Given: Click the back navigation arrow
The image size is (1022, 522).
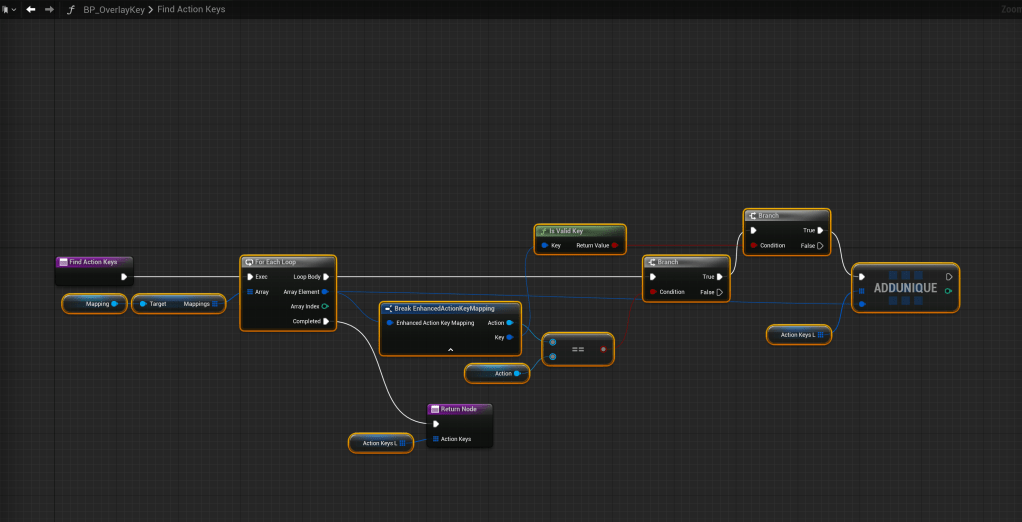Looking at the screenshot, I should (x=31, y=9).
